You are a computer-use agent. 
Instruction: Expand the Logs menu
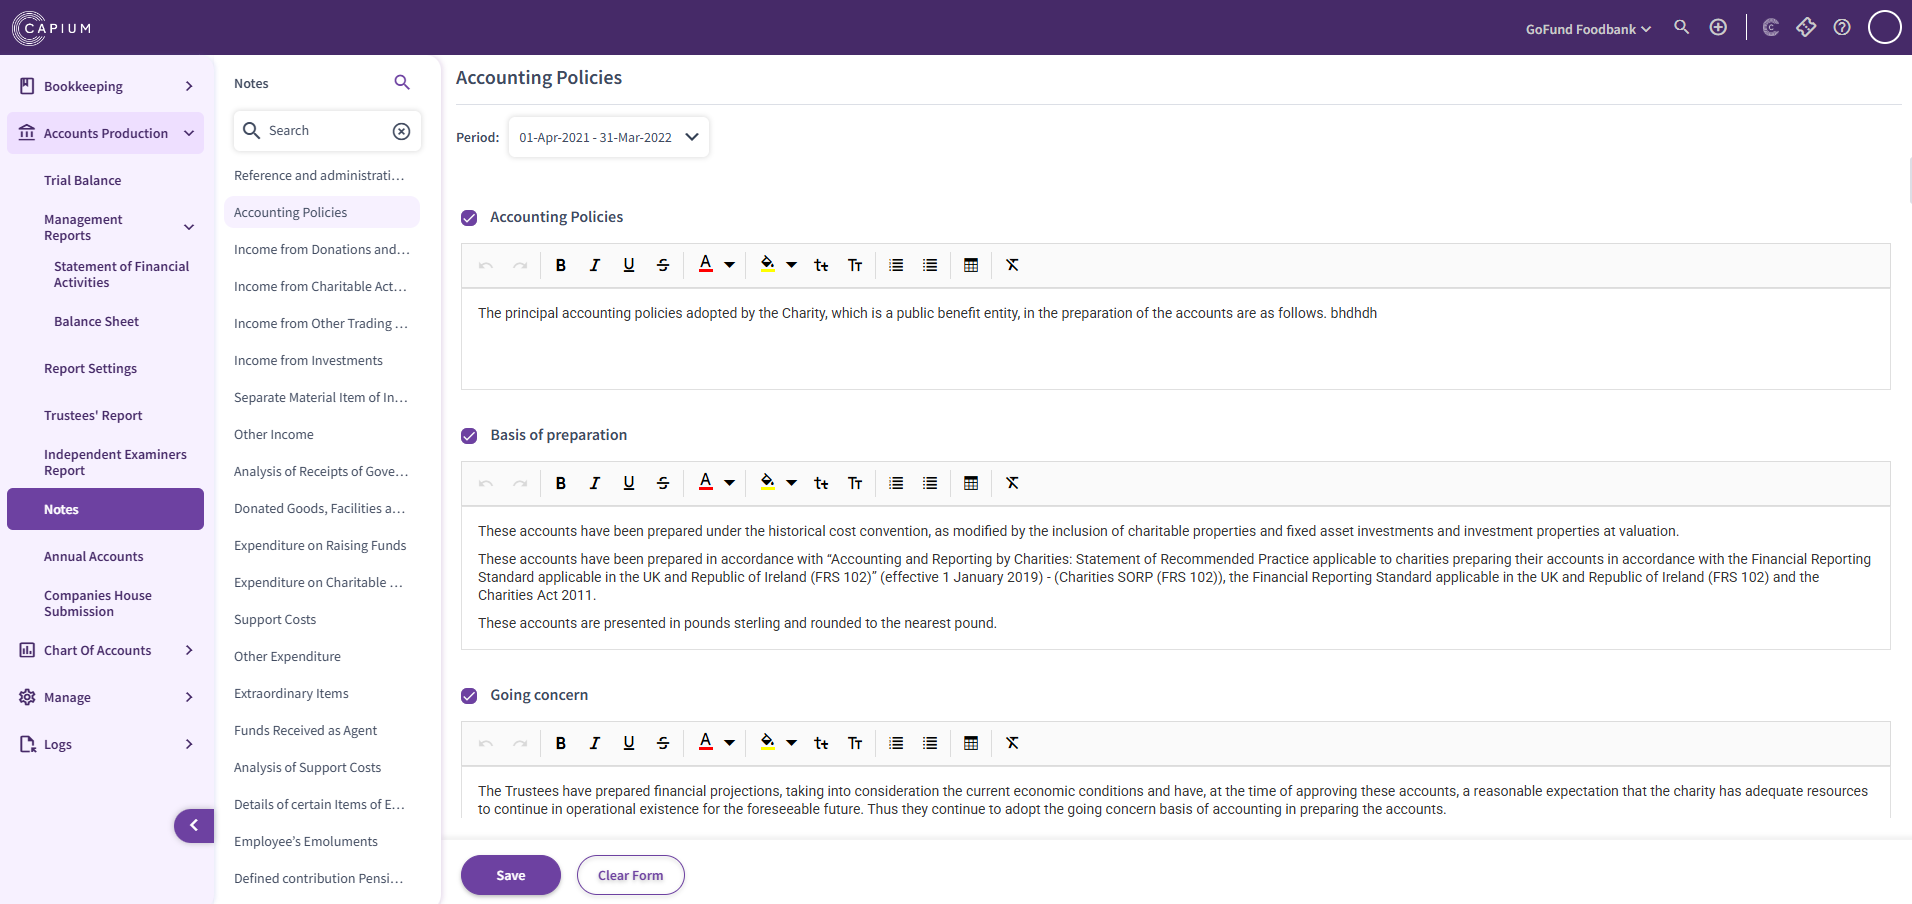tap(106, 744)
